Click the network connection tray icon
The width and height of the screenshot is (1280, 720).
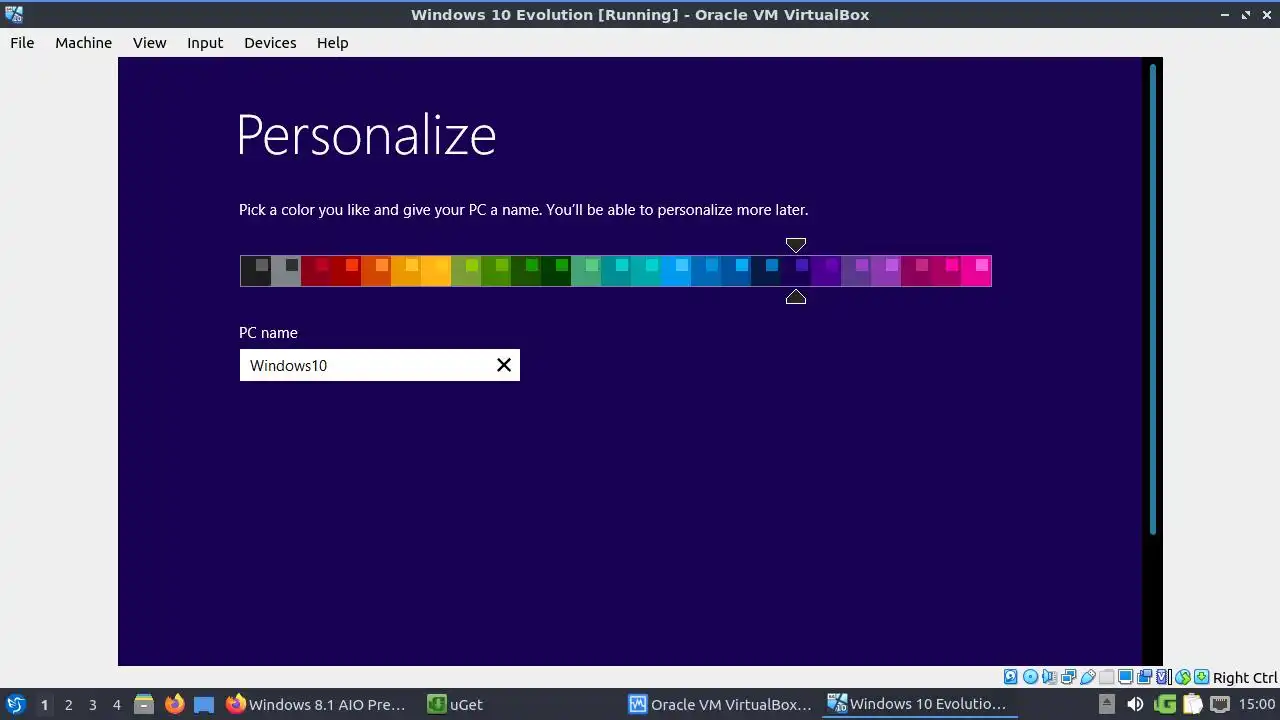point(1221,704)
